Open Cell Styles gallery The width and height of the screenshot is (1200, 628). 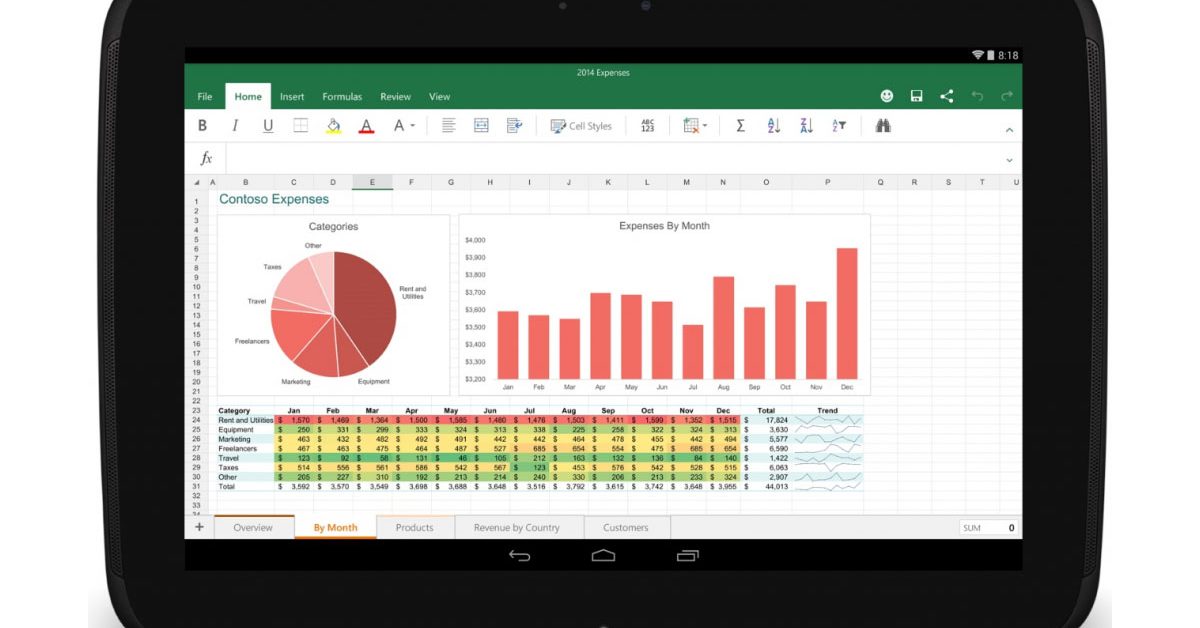(581, 126)
